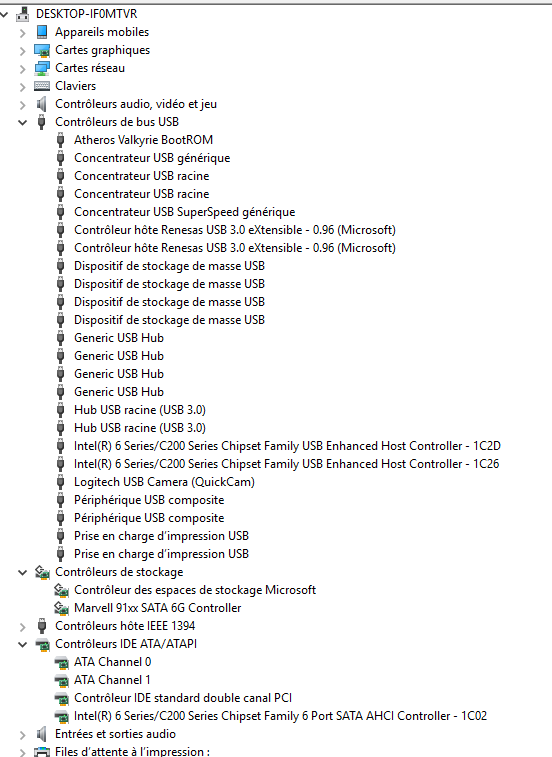Select Contrôleur IDE standard double canal PCI
This screenshot has height=757, width=552.
tap(183, 698)
